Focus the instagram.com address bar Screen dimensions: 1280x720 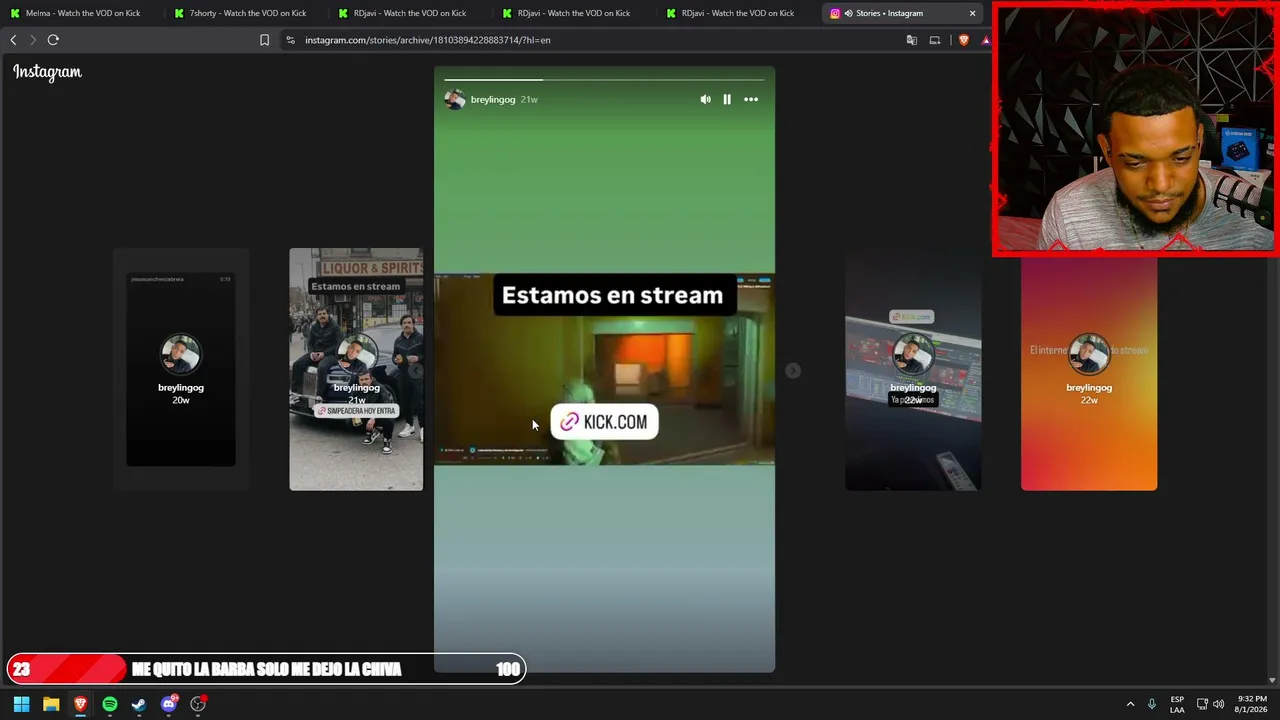tap(600, 40)
